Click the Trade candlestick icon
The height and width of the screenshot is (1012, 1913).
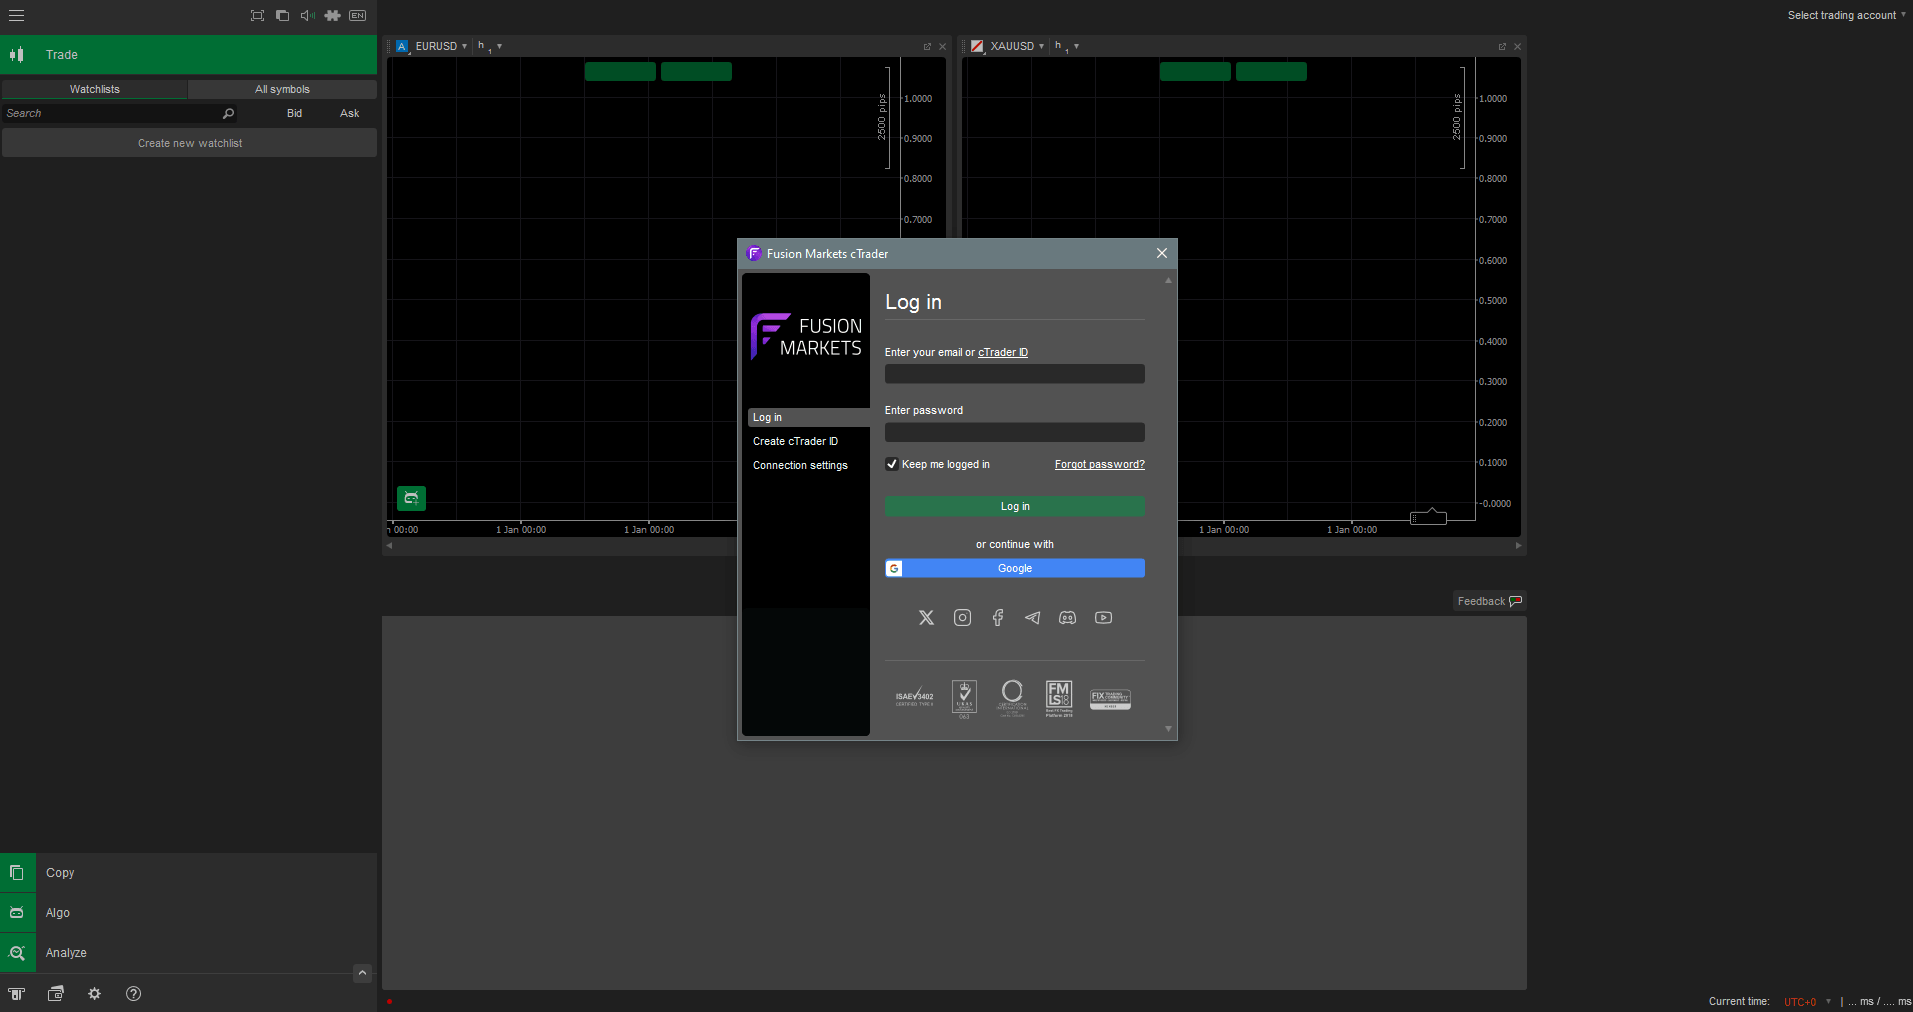[x=17, y=55]
